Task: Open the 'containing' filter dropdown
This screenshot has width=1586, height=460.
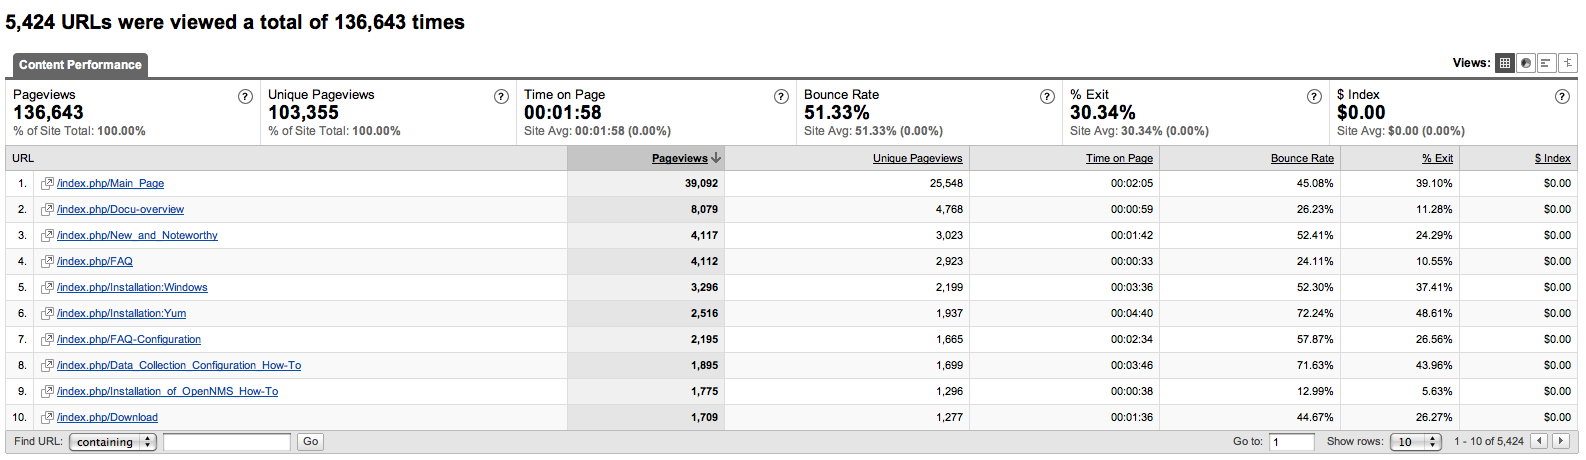Action: pyautogui.click(x=113, y=442)
